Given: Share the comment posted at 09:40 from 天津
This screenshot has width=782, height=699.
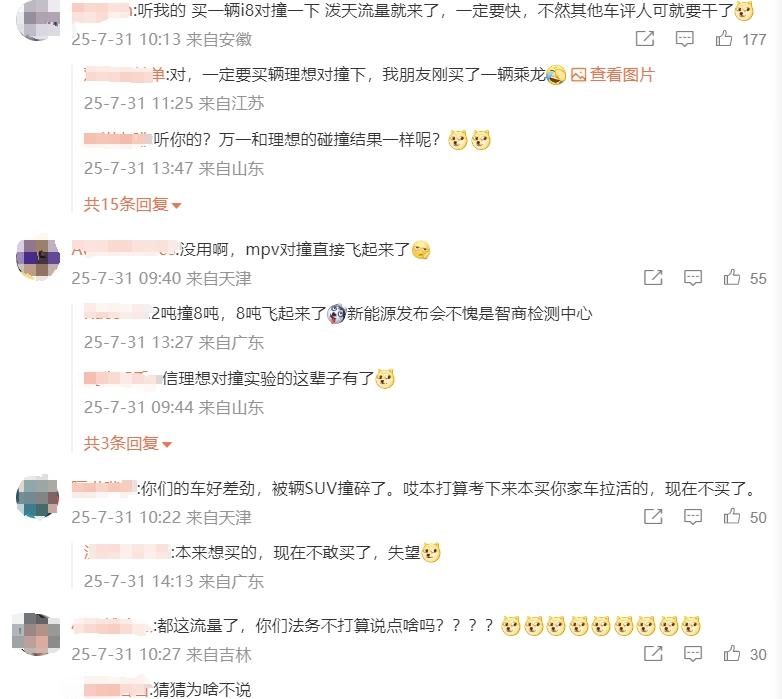Looking at the screenshot, I should pos(653,277).
